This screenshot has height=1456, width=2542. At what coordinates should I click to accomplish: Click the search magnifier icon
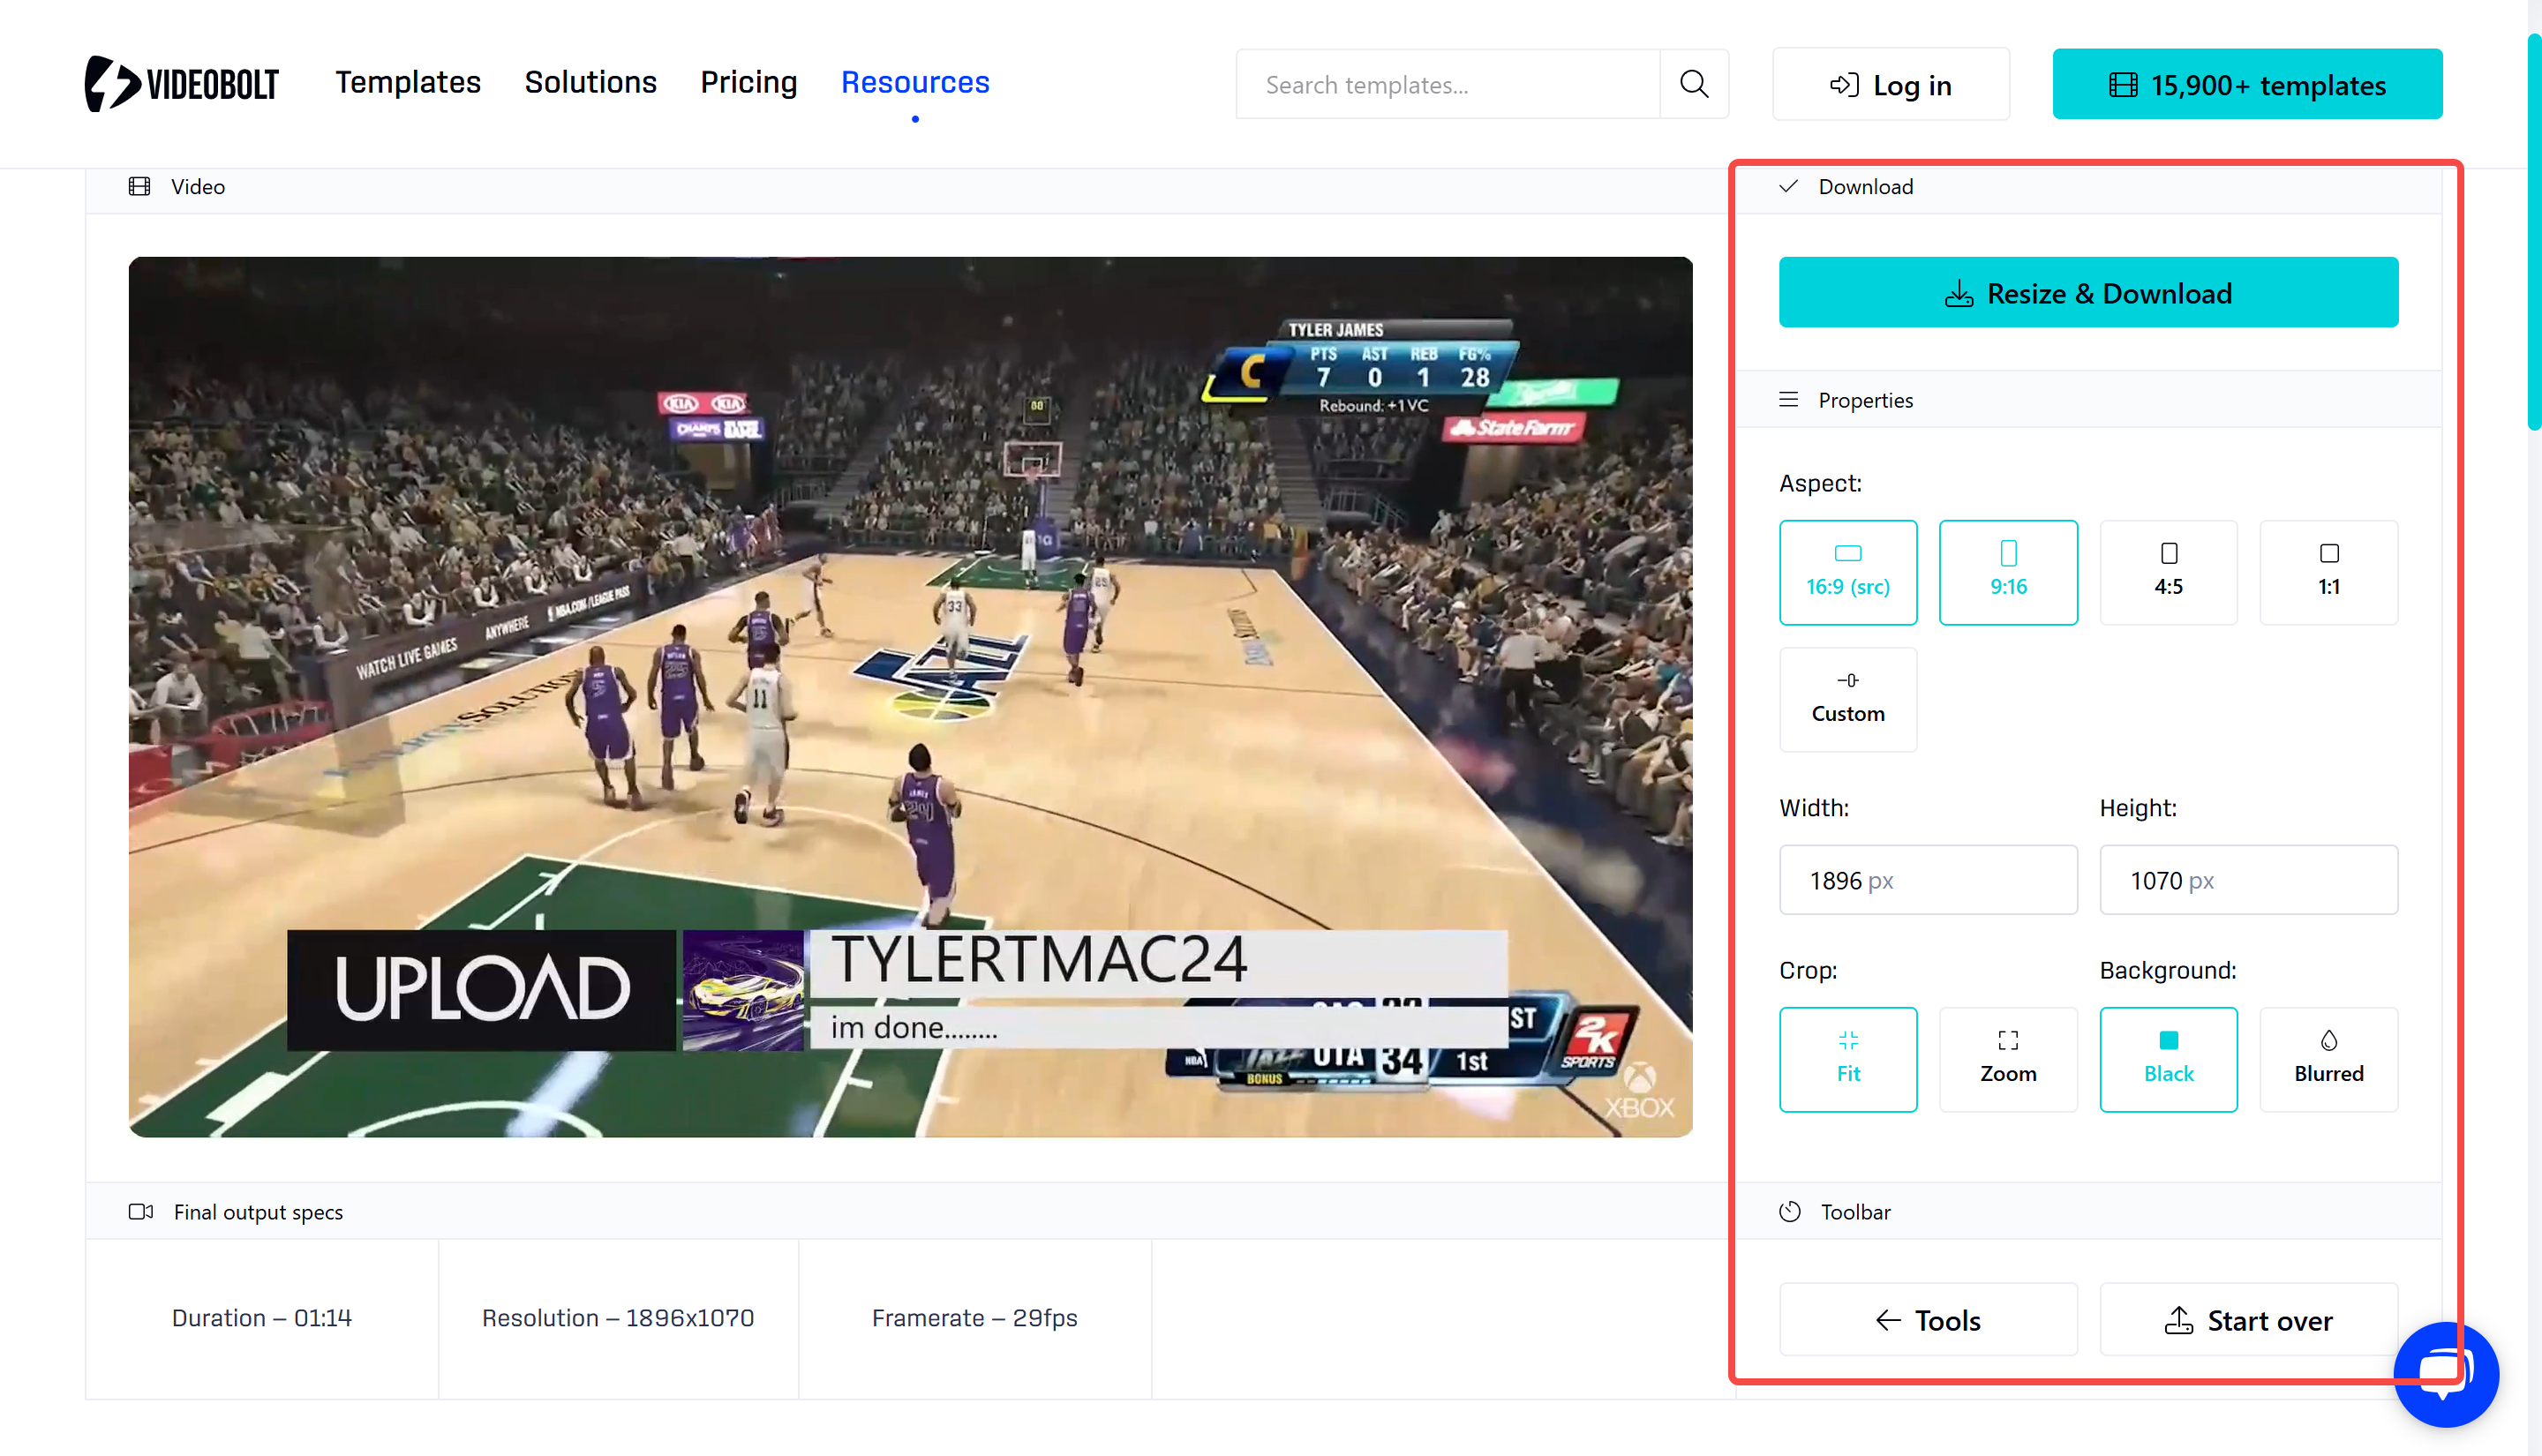pyautogui.click(x=1693, y=84)
